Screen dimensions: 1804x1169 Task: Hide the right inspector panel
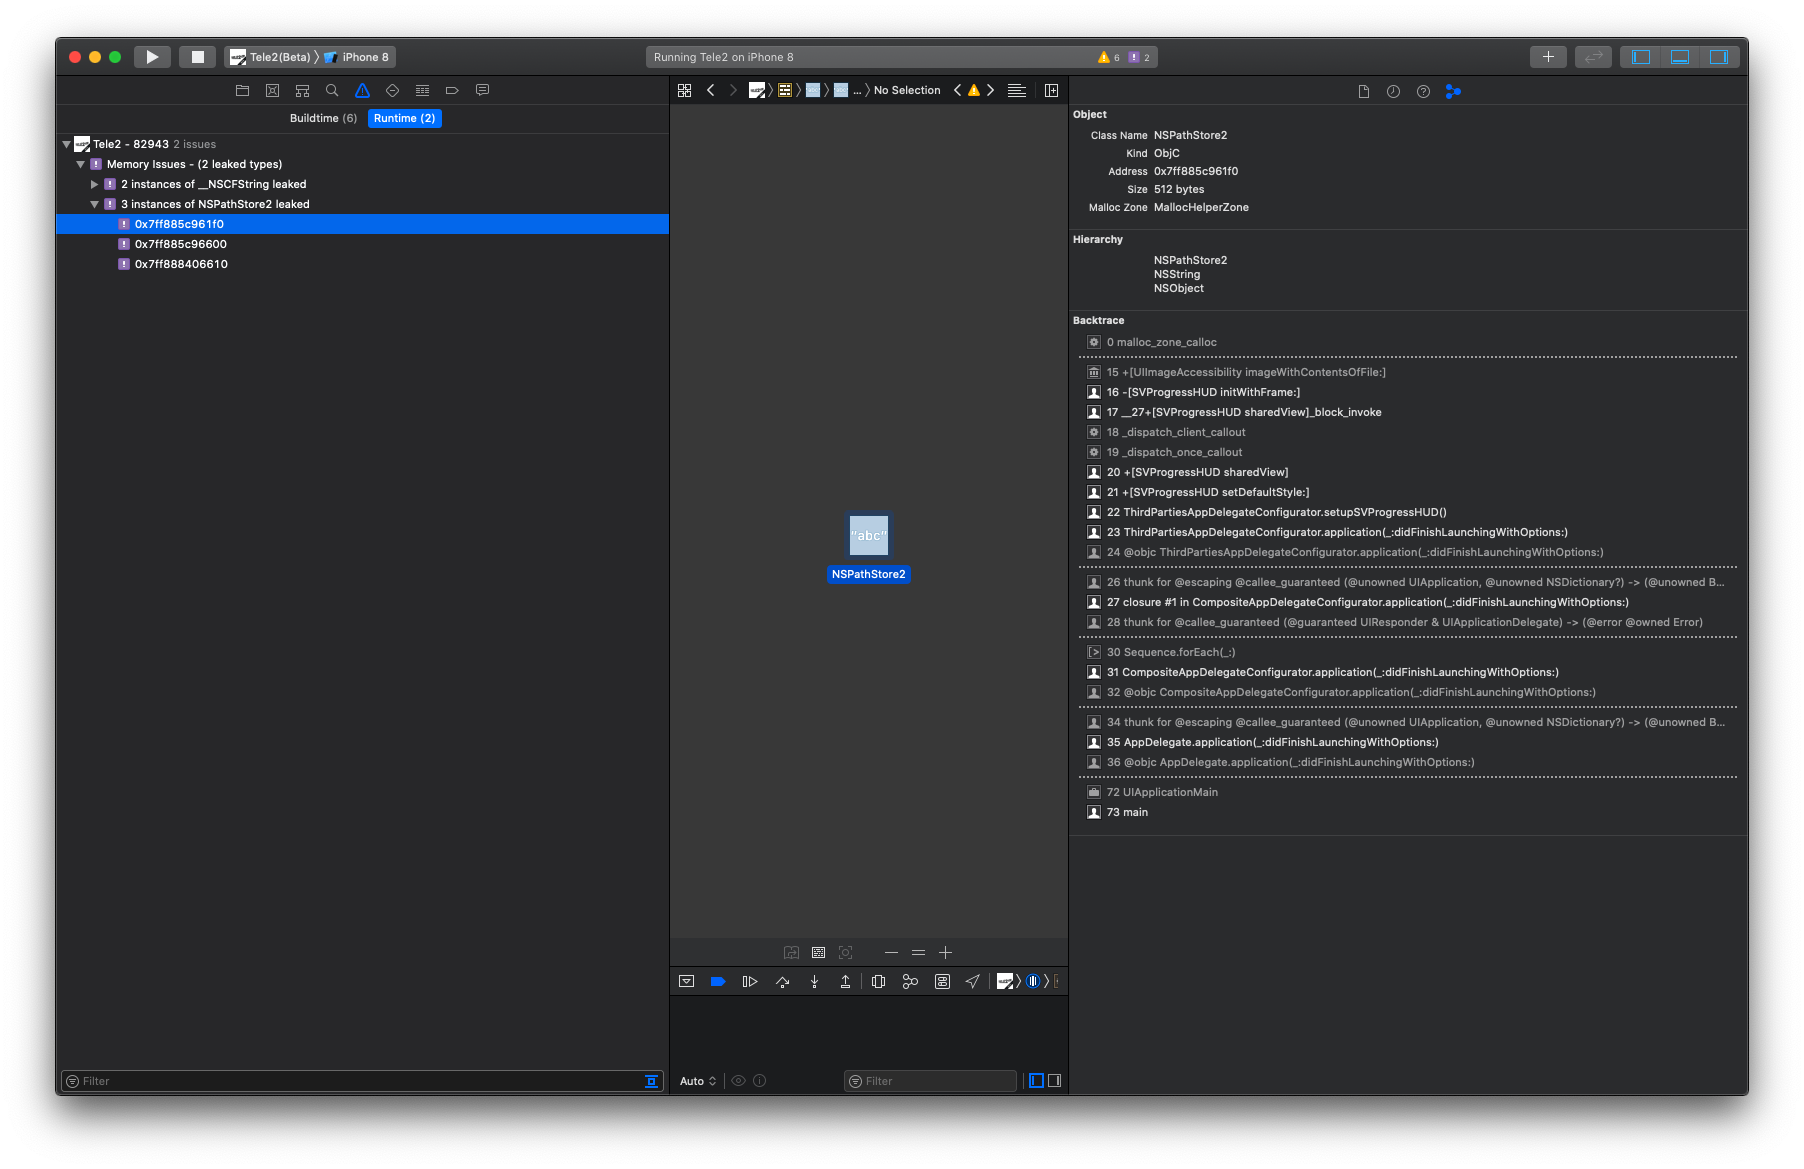pos(1719,57)
